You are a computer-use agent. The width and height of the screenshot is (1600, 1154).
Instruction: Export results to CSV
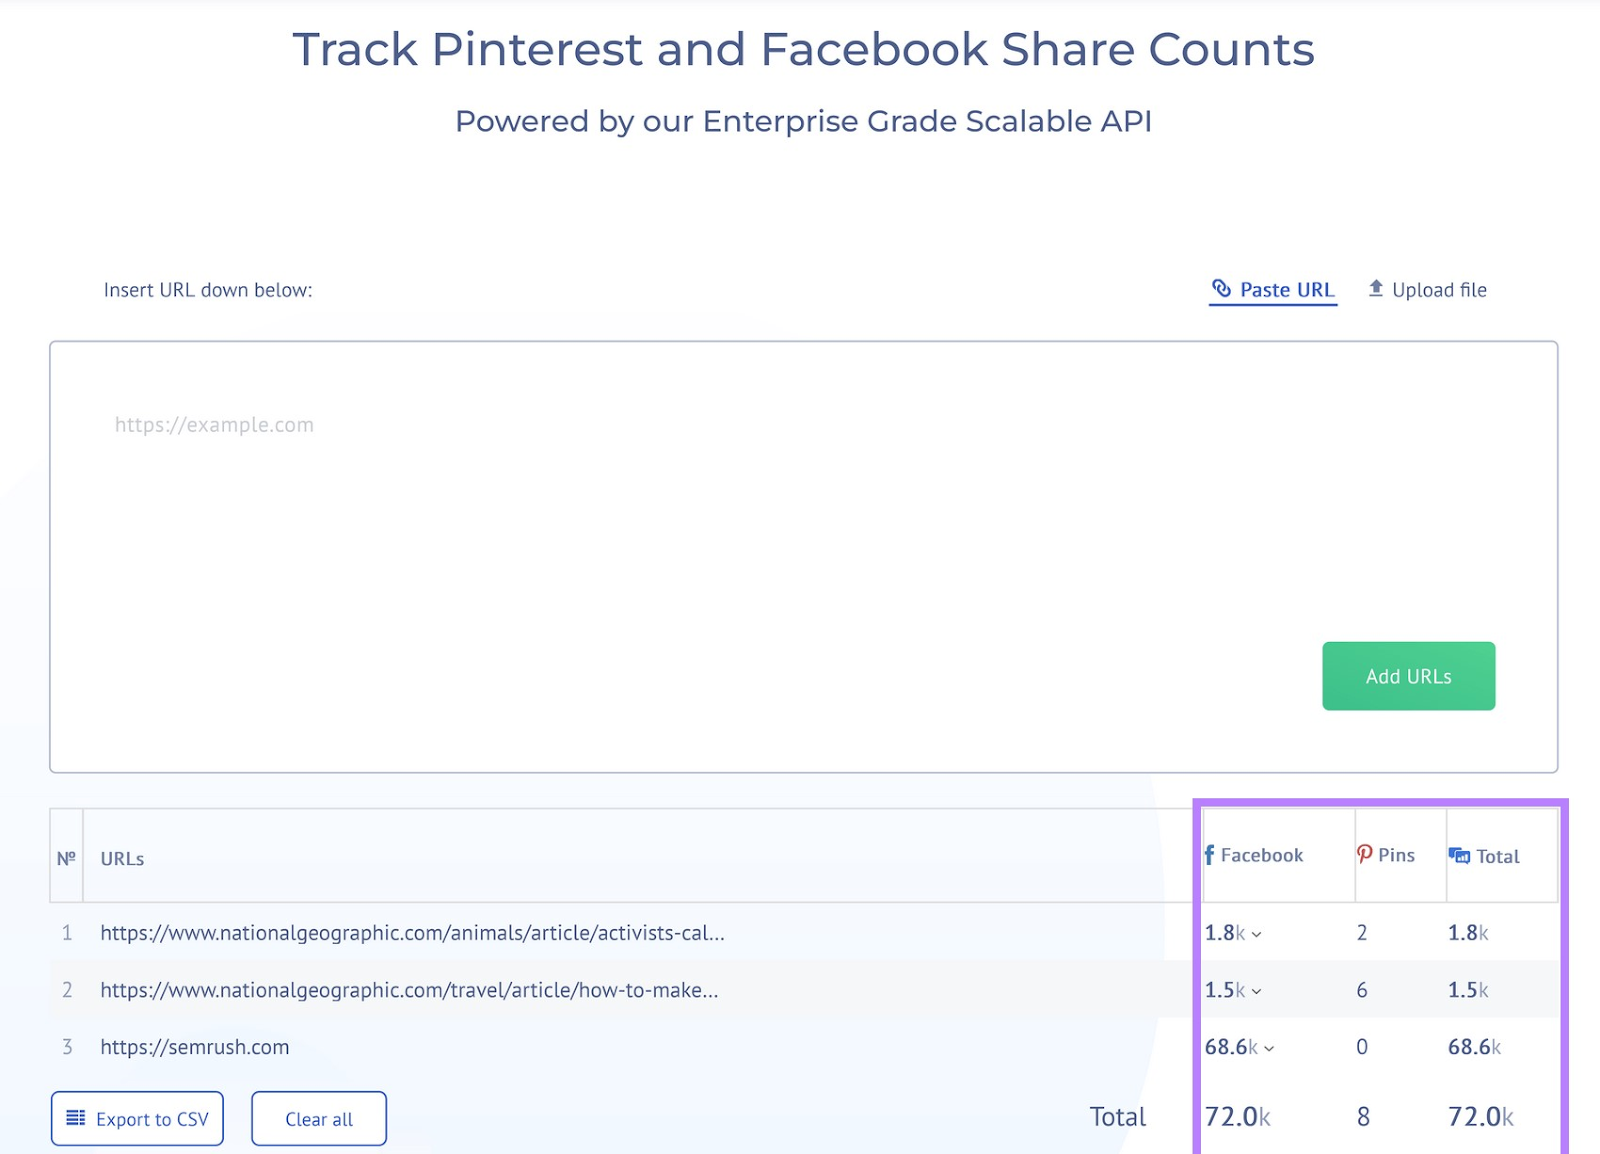137,1119
